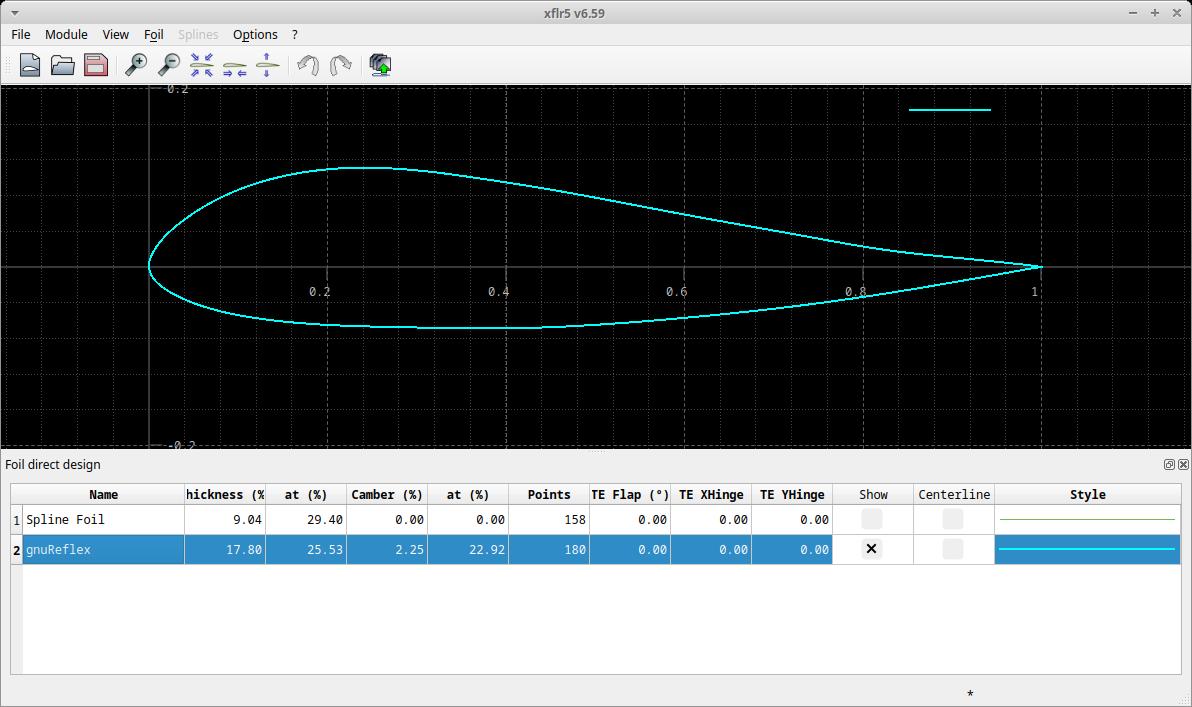Open the Options menu

click(x=255, y=34)
